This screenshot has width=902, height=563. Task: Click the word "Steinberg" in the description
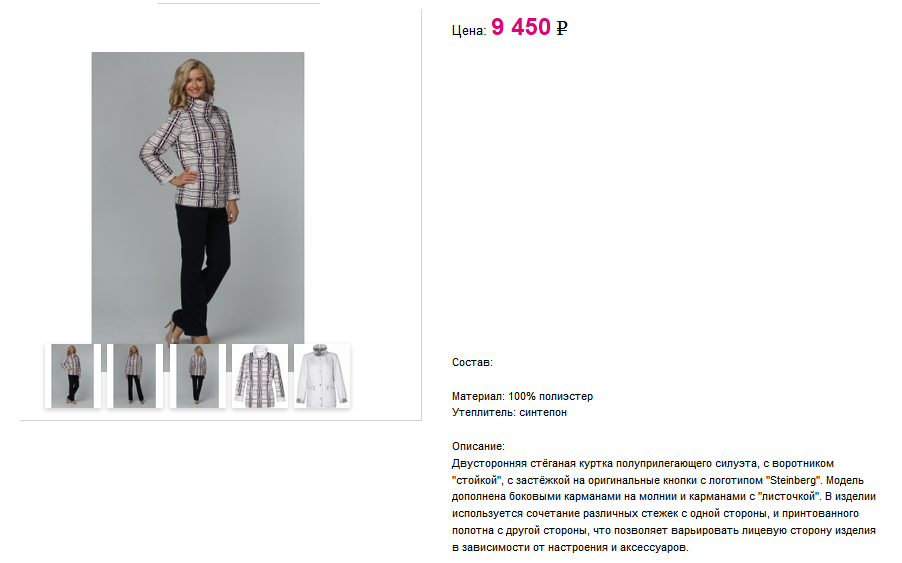pyautogui.click(x=793, y=480)
